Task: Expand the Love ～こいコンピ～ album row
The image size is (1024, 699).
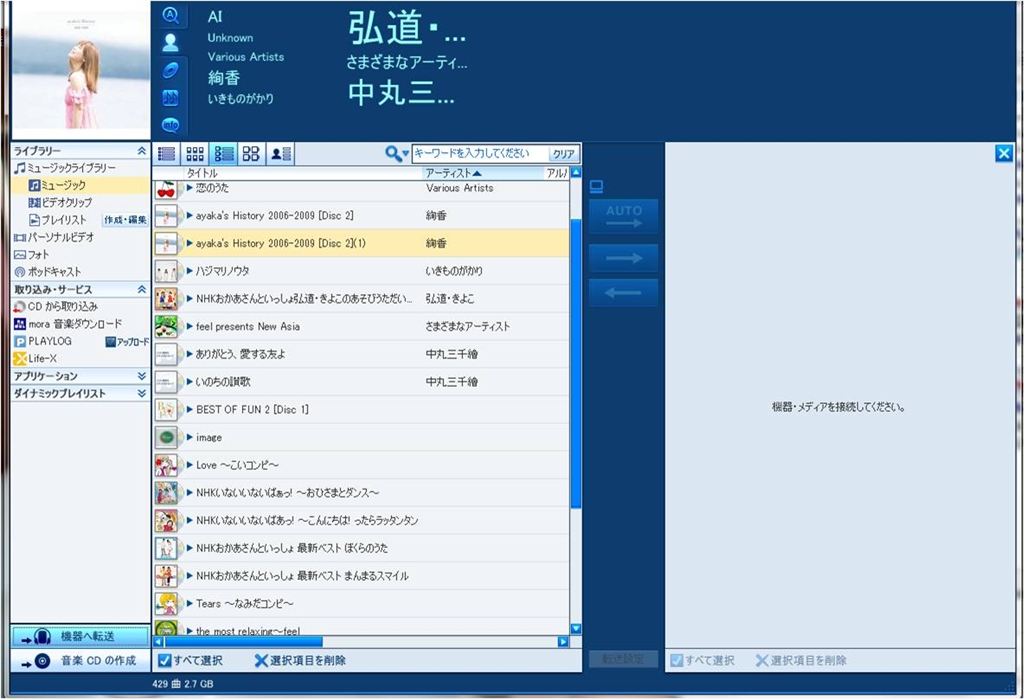Action: click(189, 465)
